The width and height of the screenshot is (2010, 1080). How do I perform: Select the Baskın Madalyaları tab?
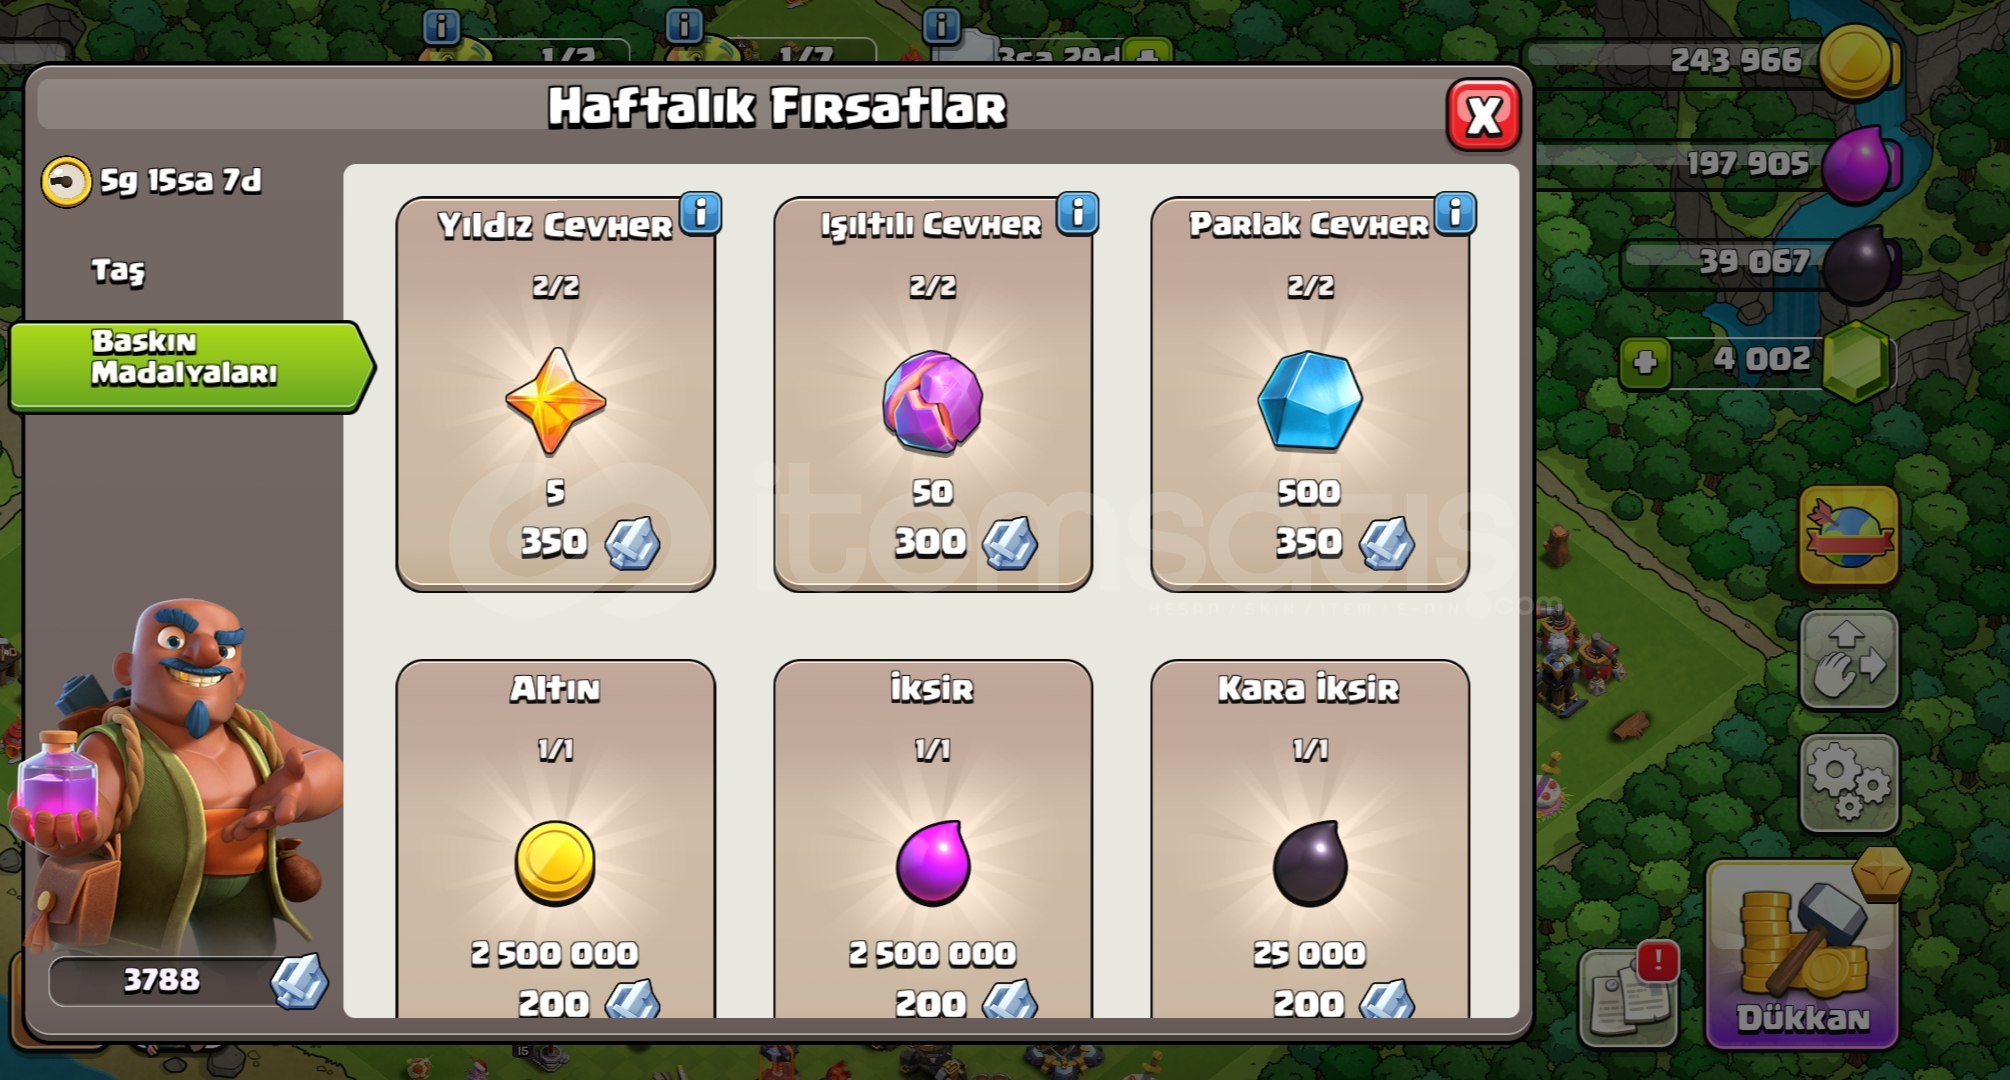tap(190, 367)
